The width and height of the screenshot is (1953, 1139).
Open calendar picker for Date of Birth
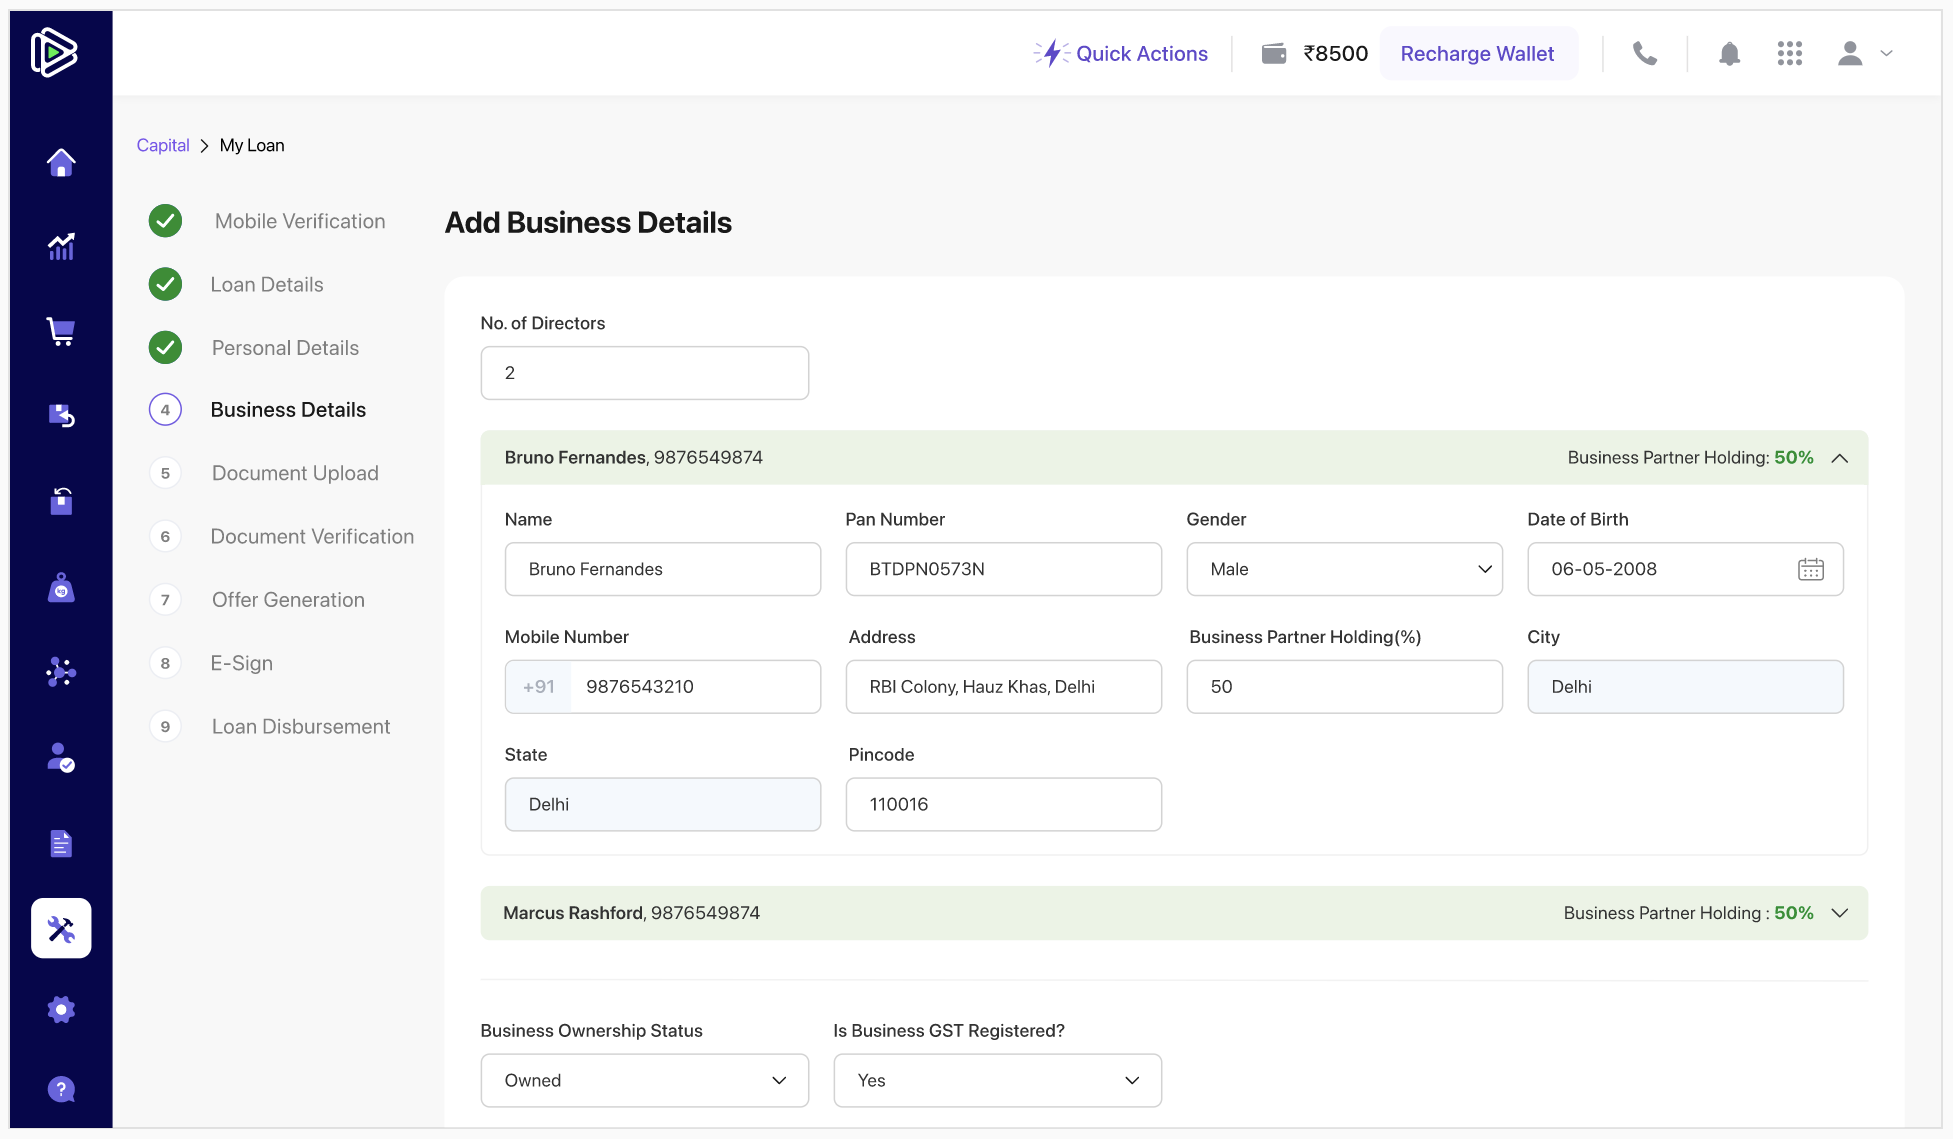(x=1810, y=569)
